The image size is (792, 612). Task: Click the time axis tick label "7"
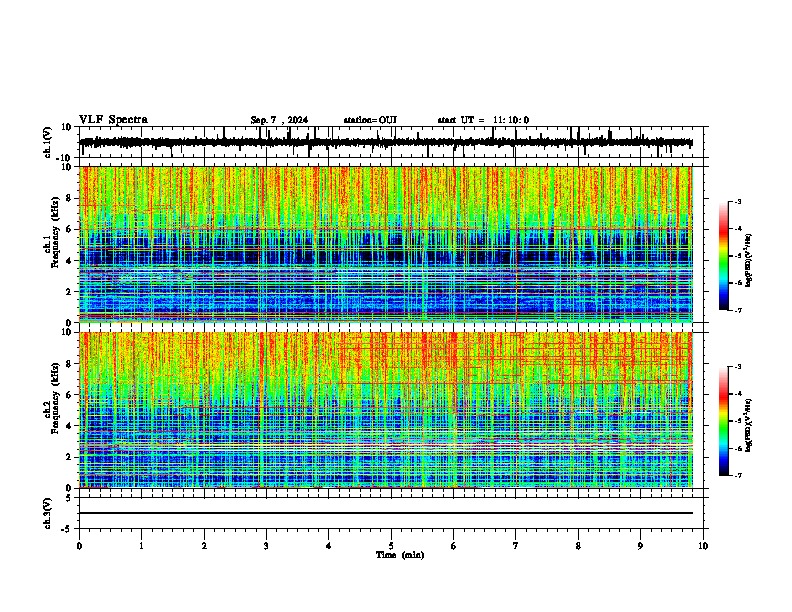[x=516, y=546]
